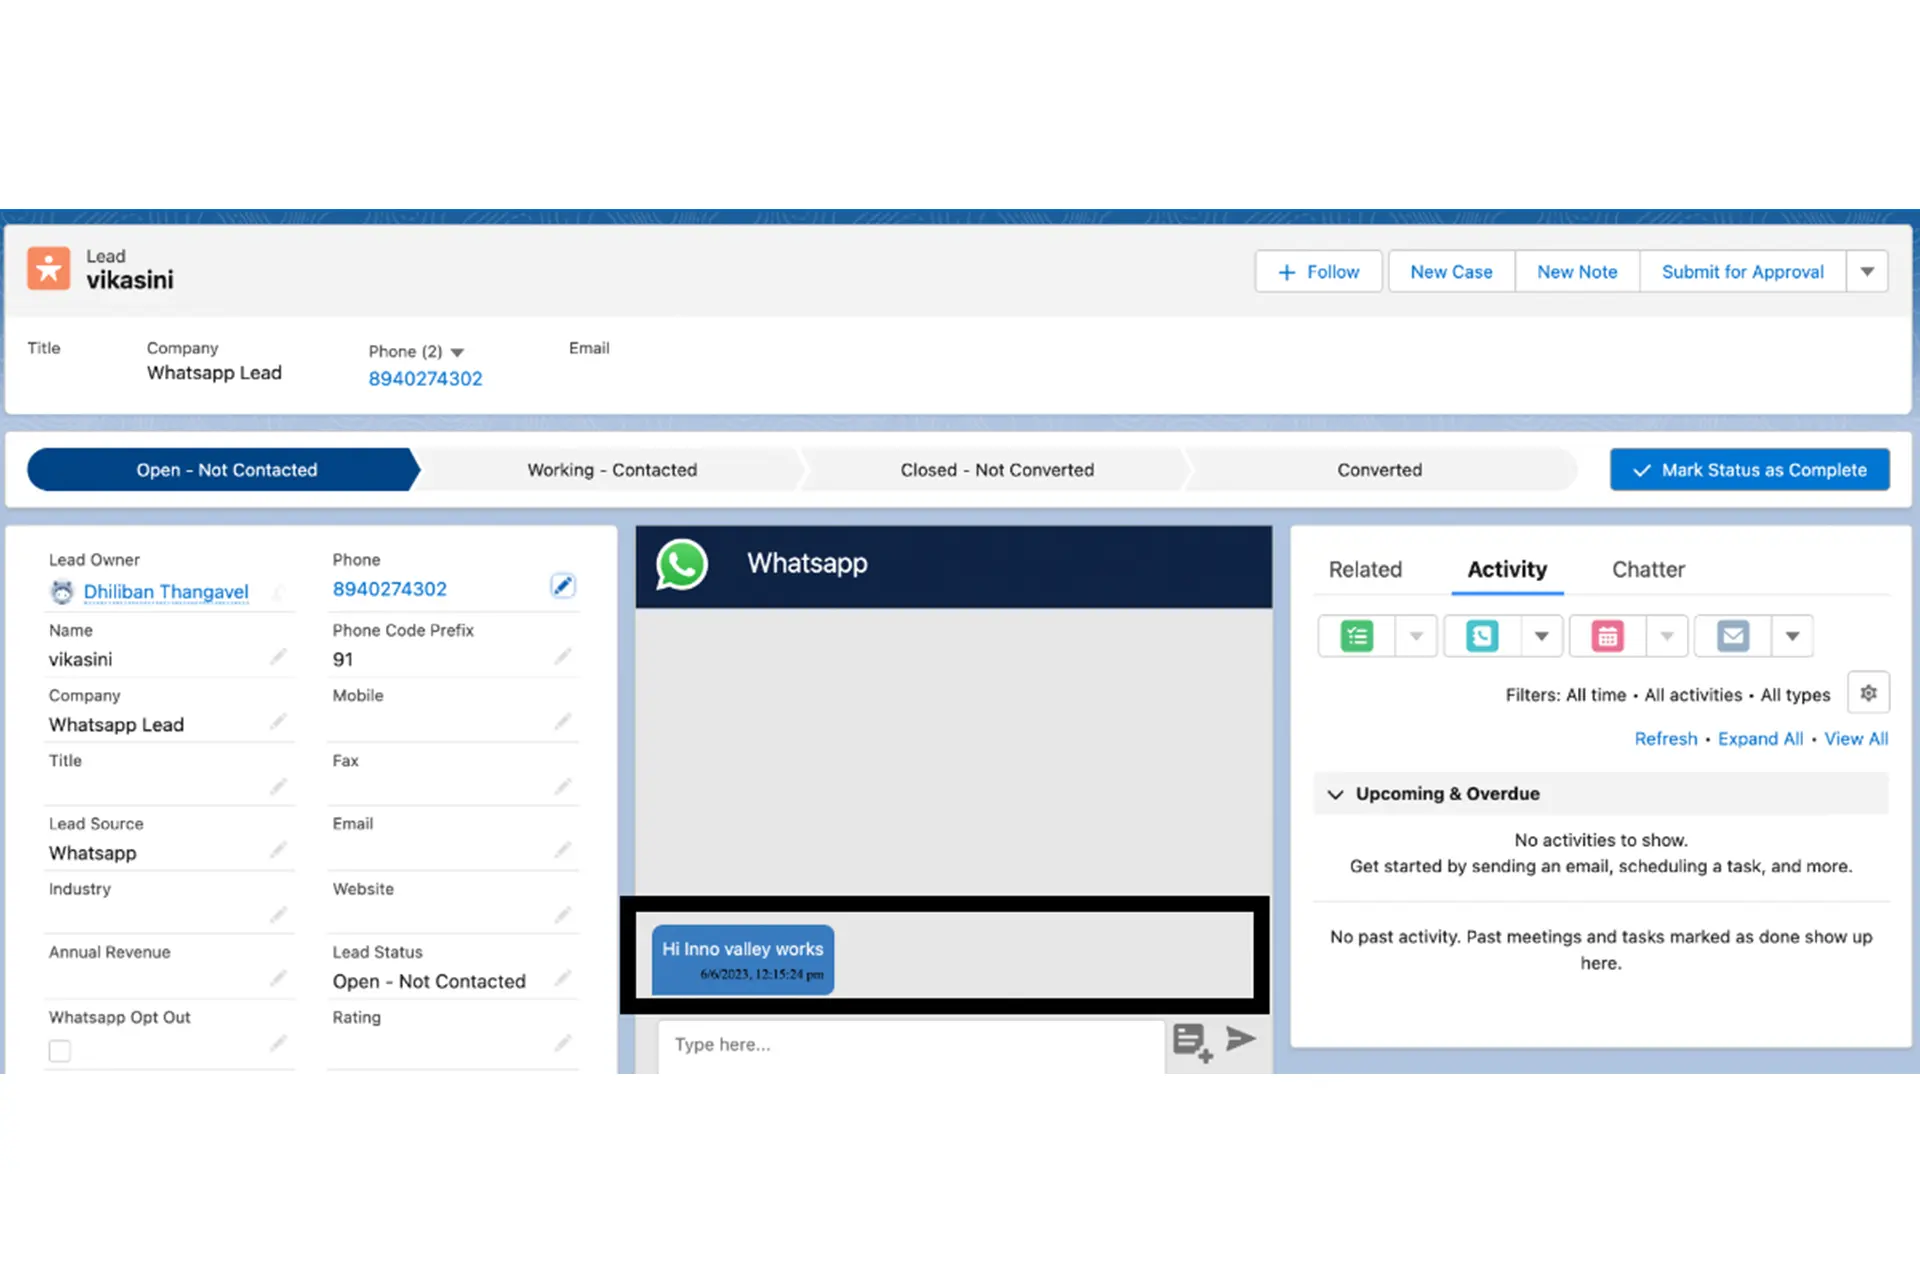Click the View All activity link
Viewport: 1920px width, 1280px height.
[1854, 739]
